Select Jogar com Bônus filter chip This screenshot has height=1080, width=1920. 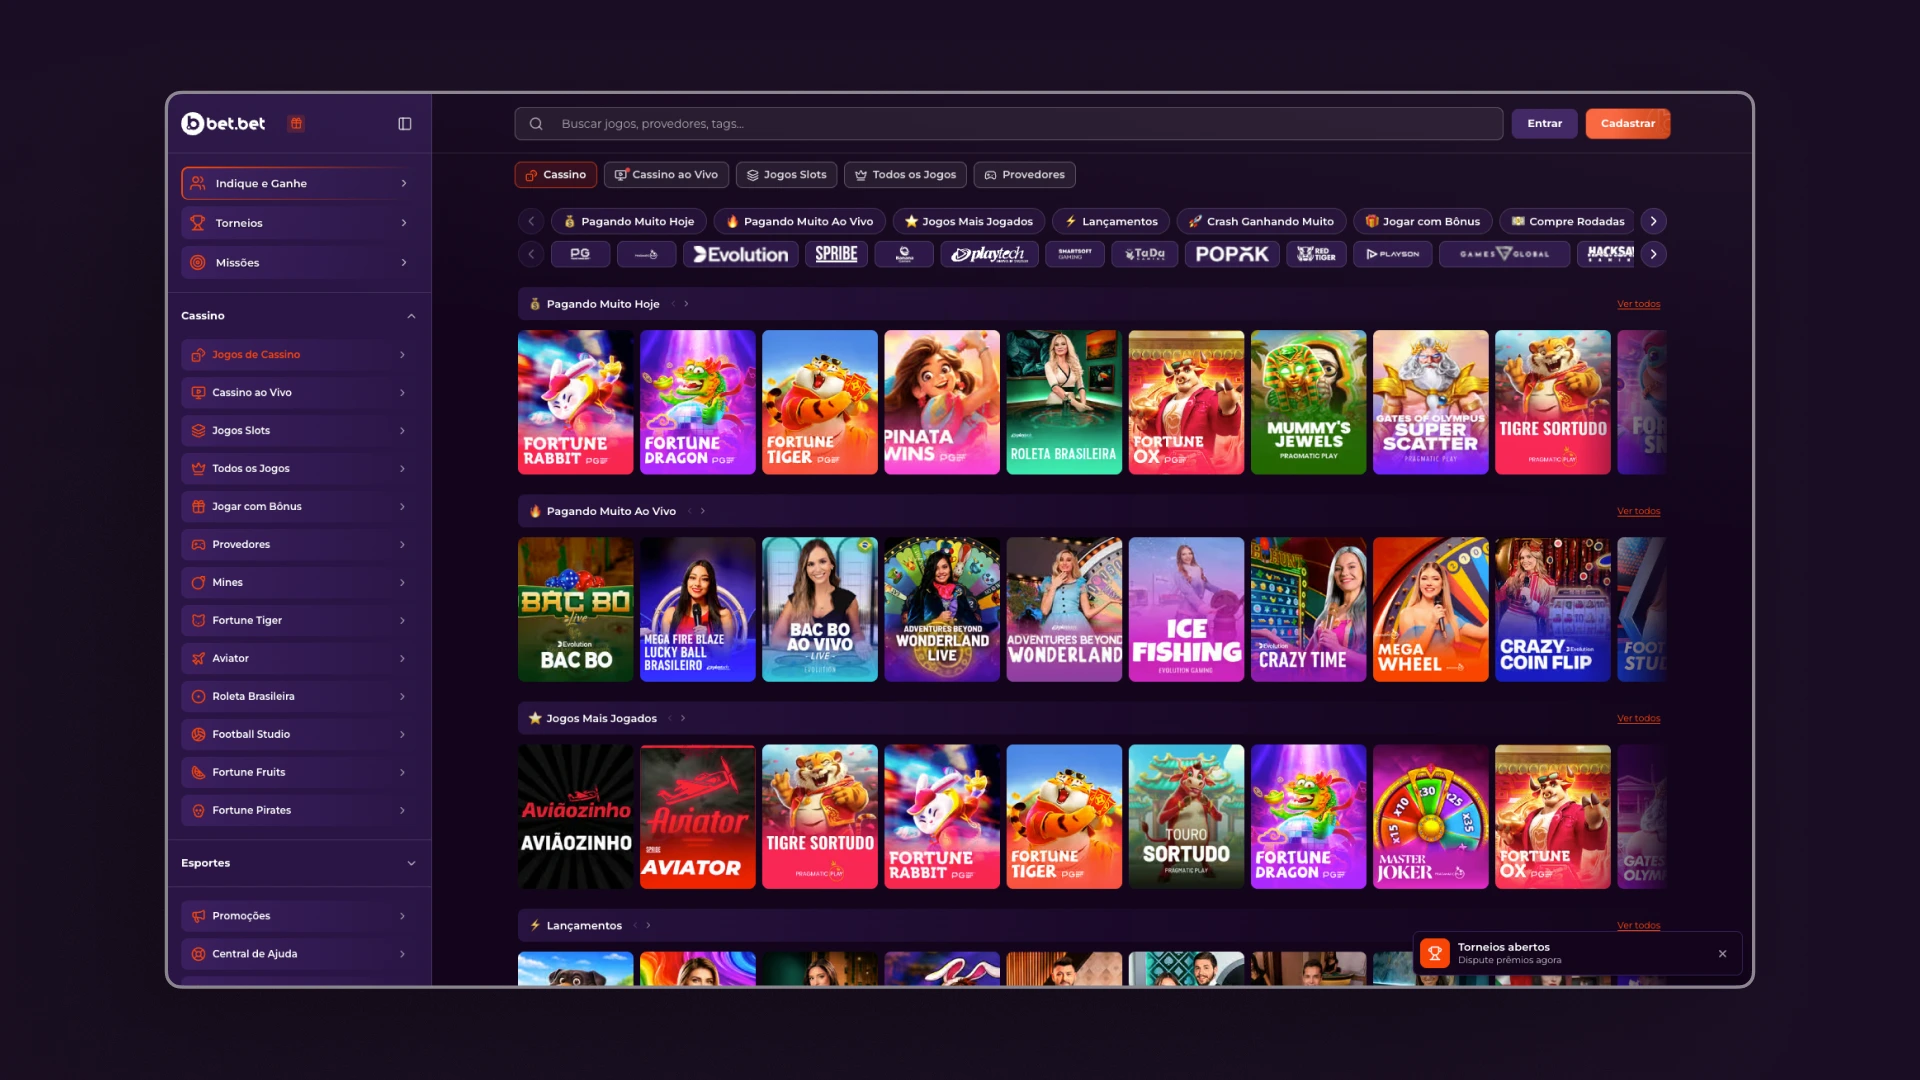(1423, 222)
